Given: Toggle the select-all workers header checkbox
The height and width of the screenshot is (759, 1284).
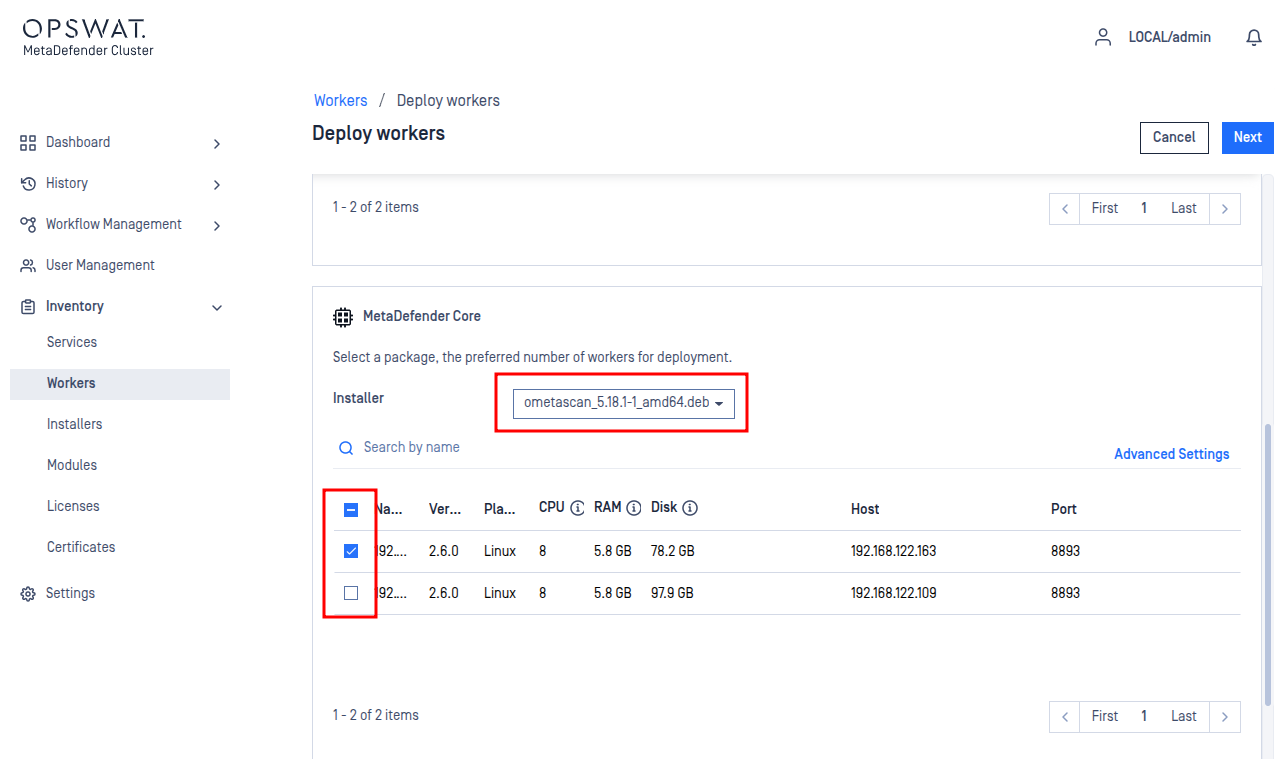Looking at the screenshot, I should tap(351, 510).
